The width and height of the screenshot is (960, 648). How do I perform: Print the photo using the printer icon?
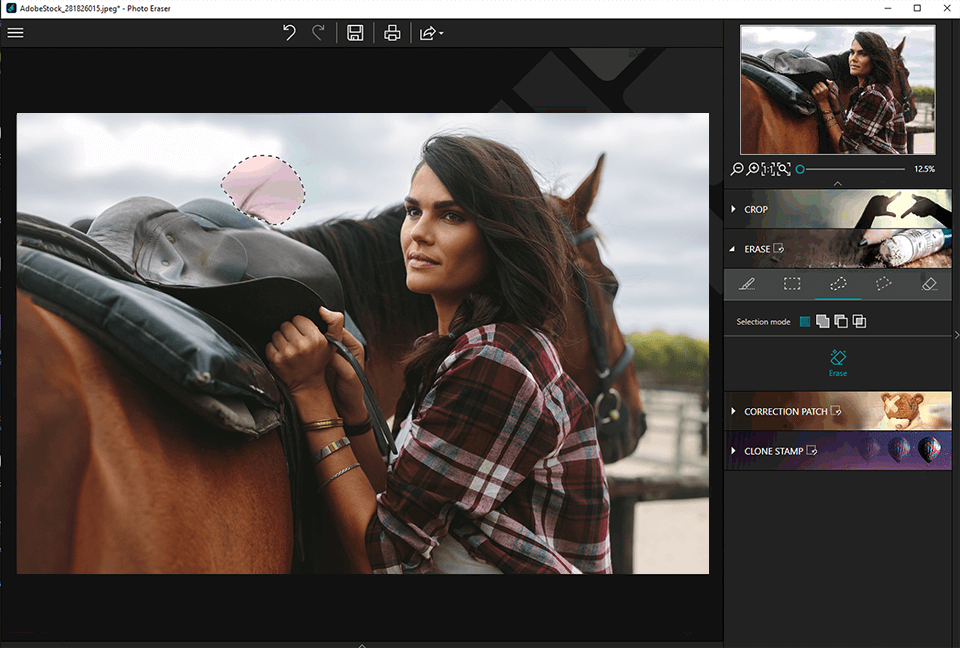tap(392, 33)
